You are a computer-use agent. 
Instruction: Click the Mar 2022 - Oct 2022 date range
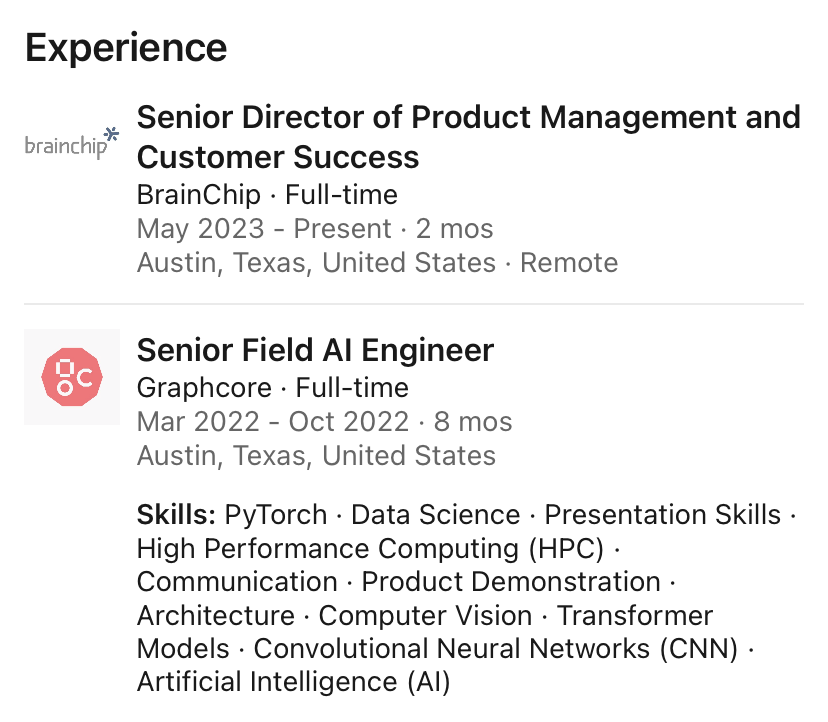273,421
